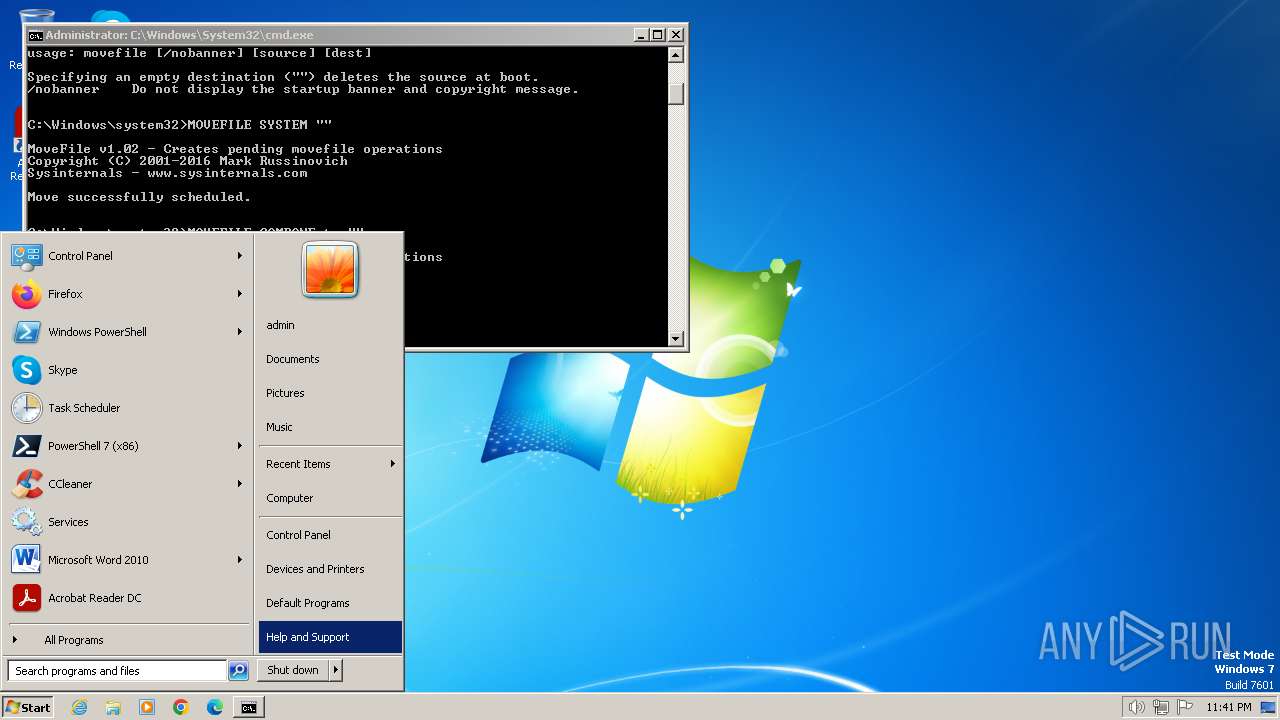
Task: Open Documents library
Action: coord(330,359)
